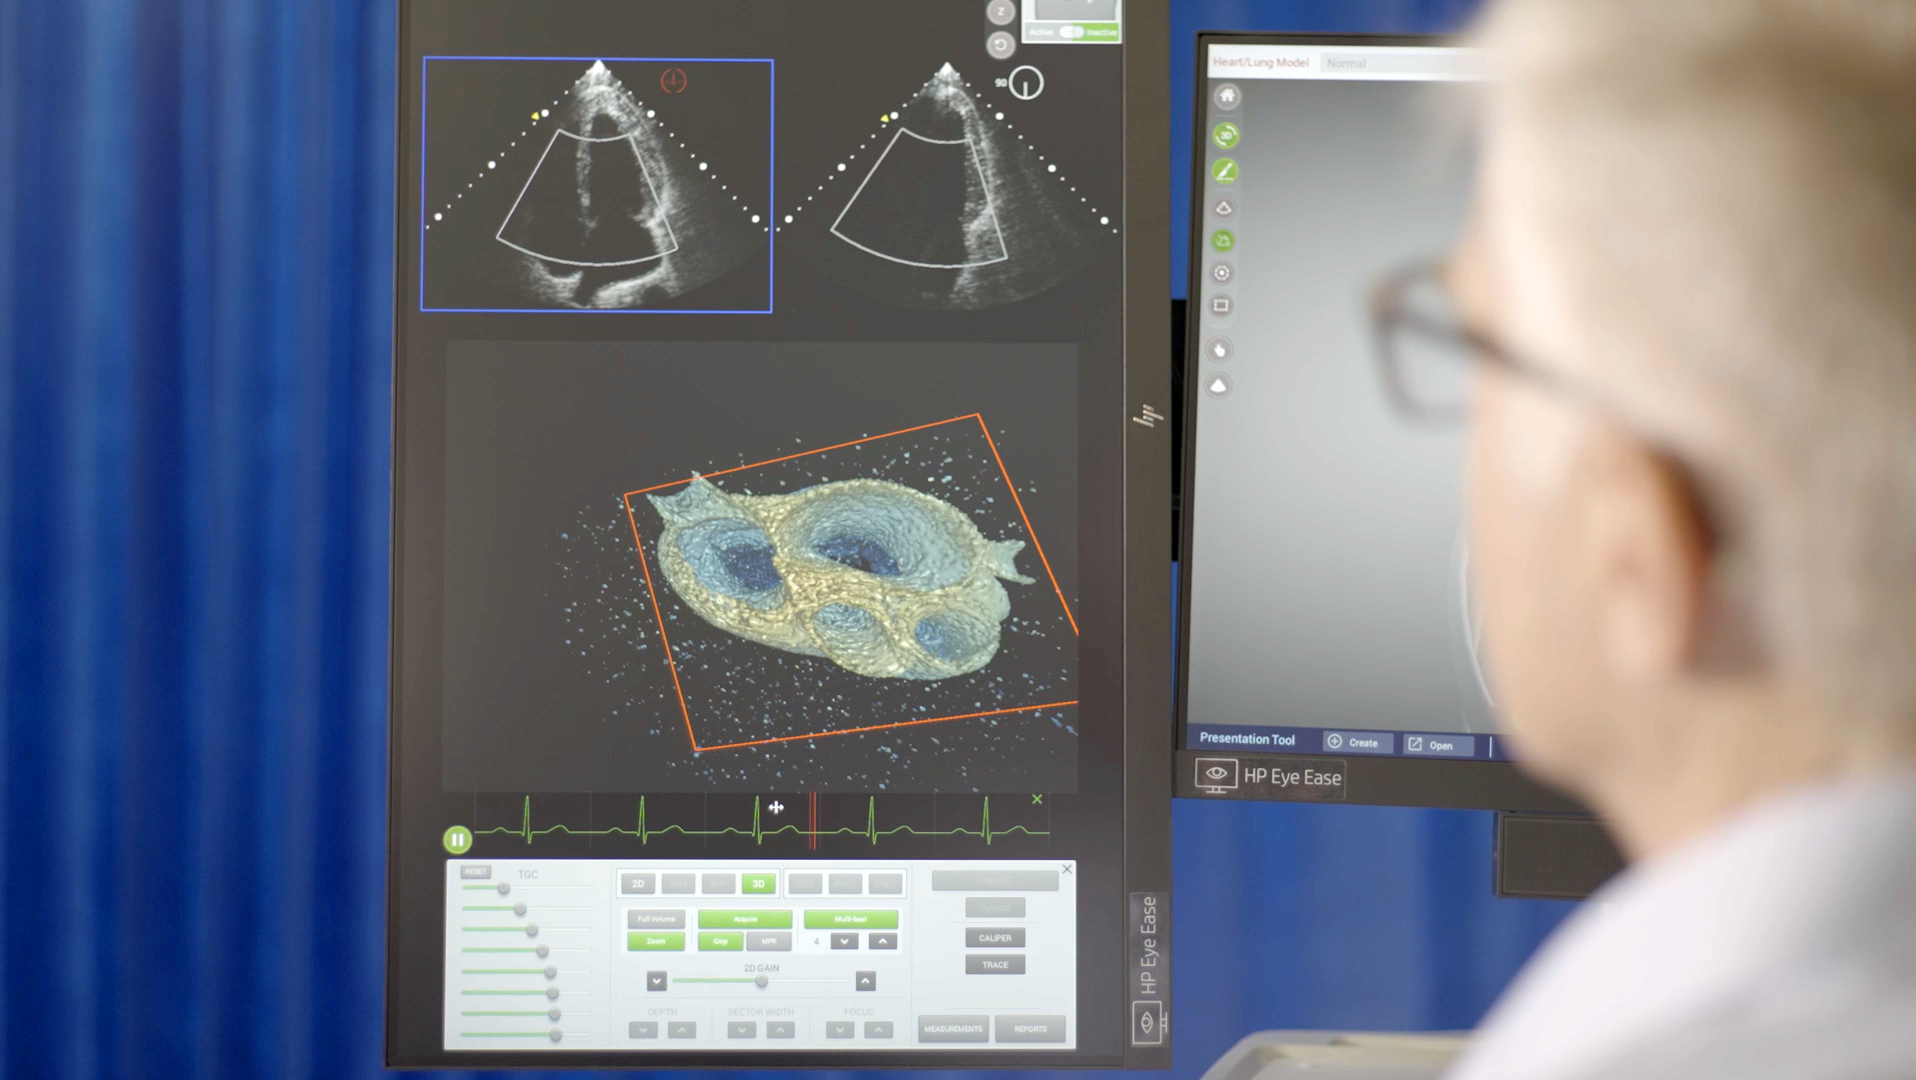Image resolution: width=1916 pixels, height=1080 pixels.
Task: Click the CALIPER button
Action: coord(995,938)
